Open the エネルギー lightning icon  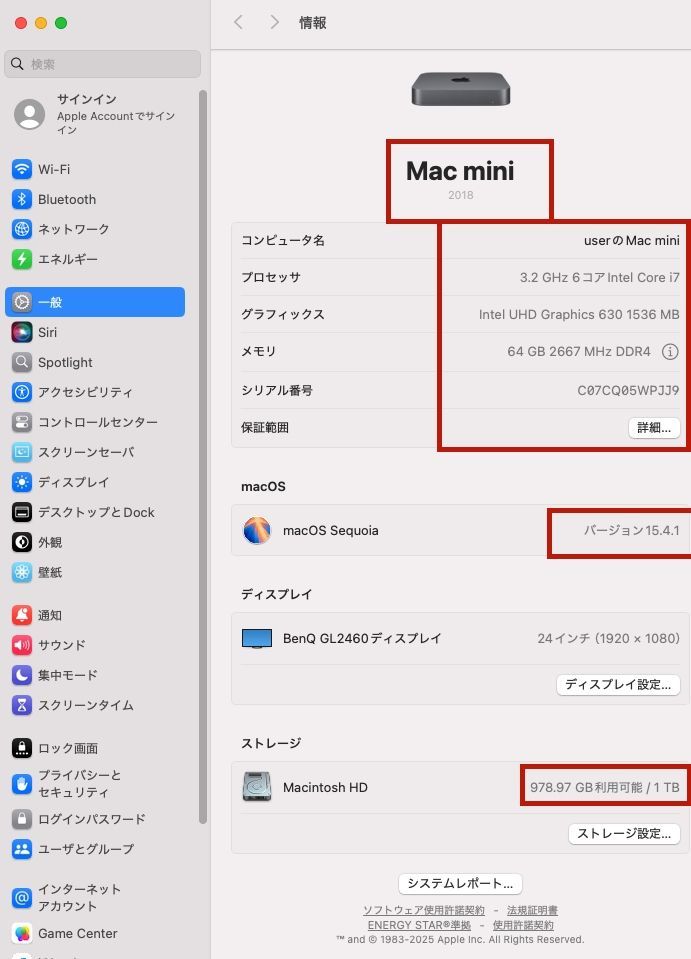(x=22, y=259)
